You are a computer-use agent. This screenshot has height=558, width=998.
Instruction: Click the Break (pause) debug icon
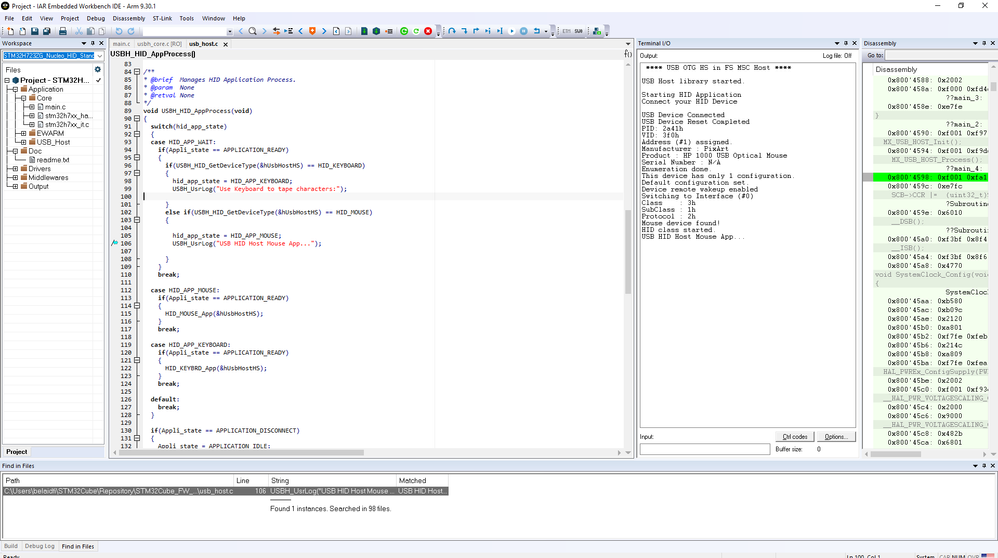pos(524,31)
